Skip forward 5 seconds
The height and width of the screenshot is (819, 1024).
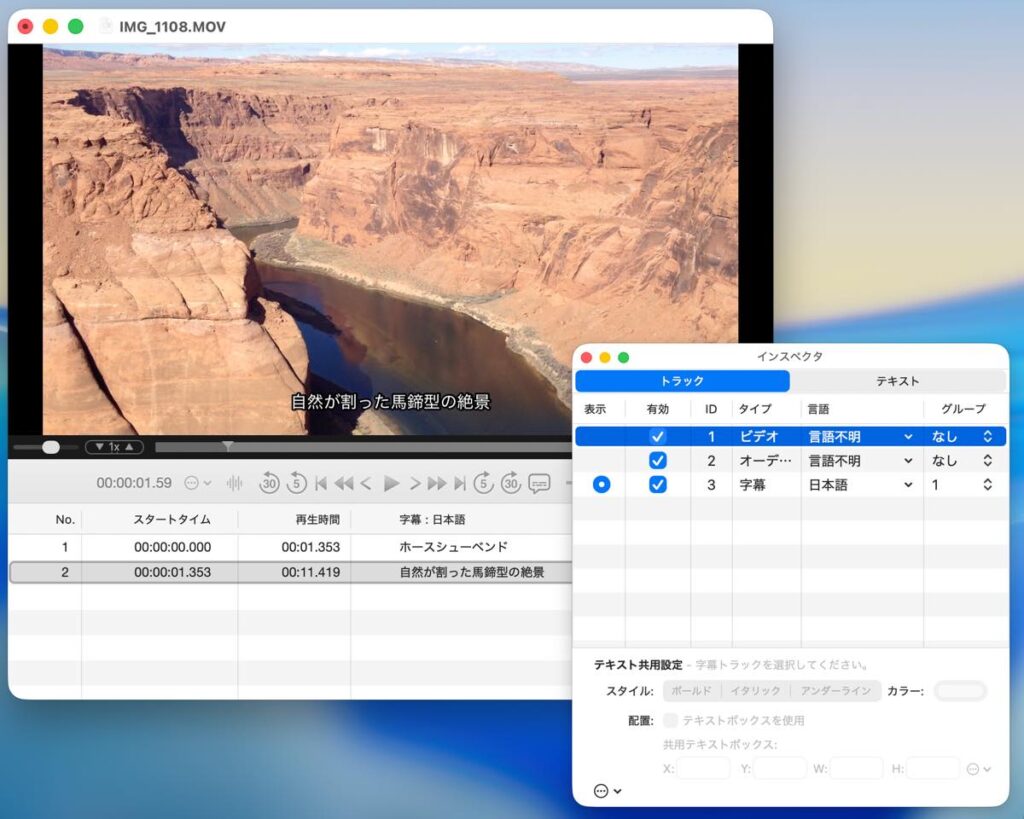click(483, 483)
